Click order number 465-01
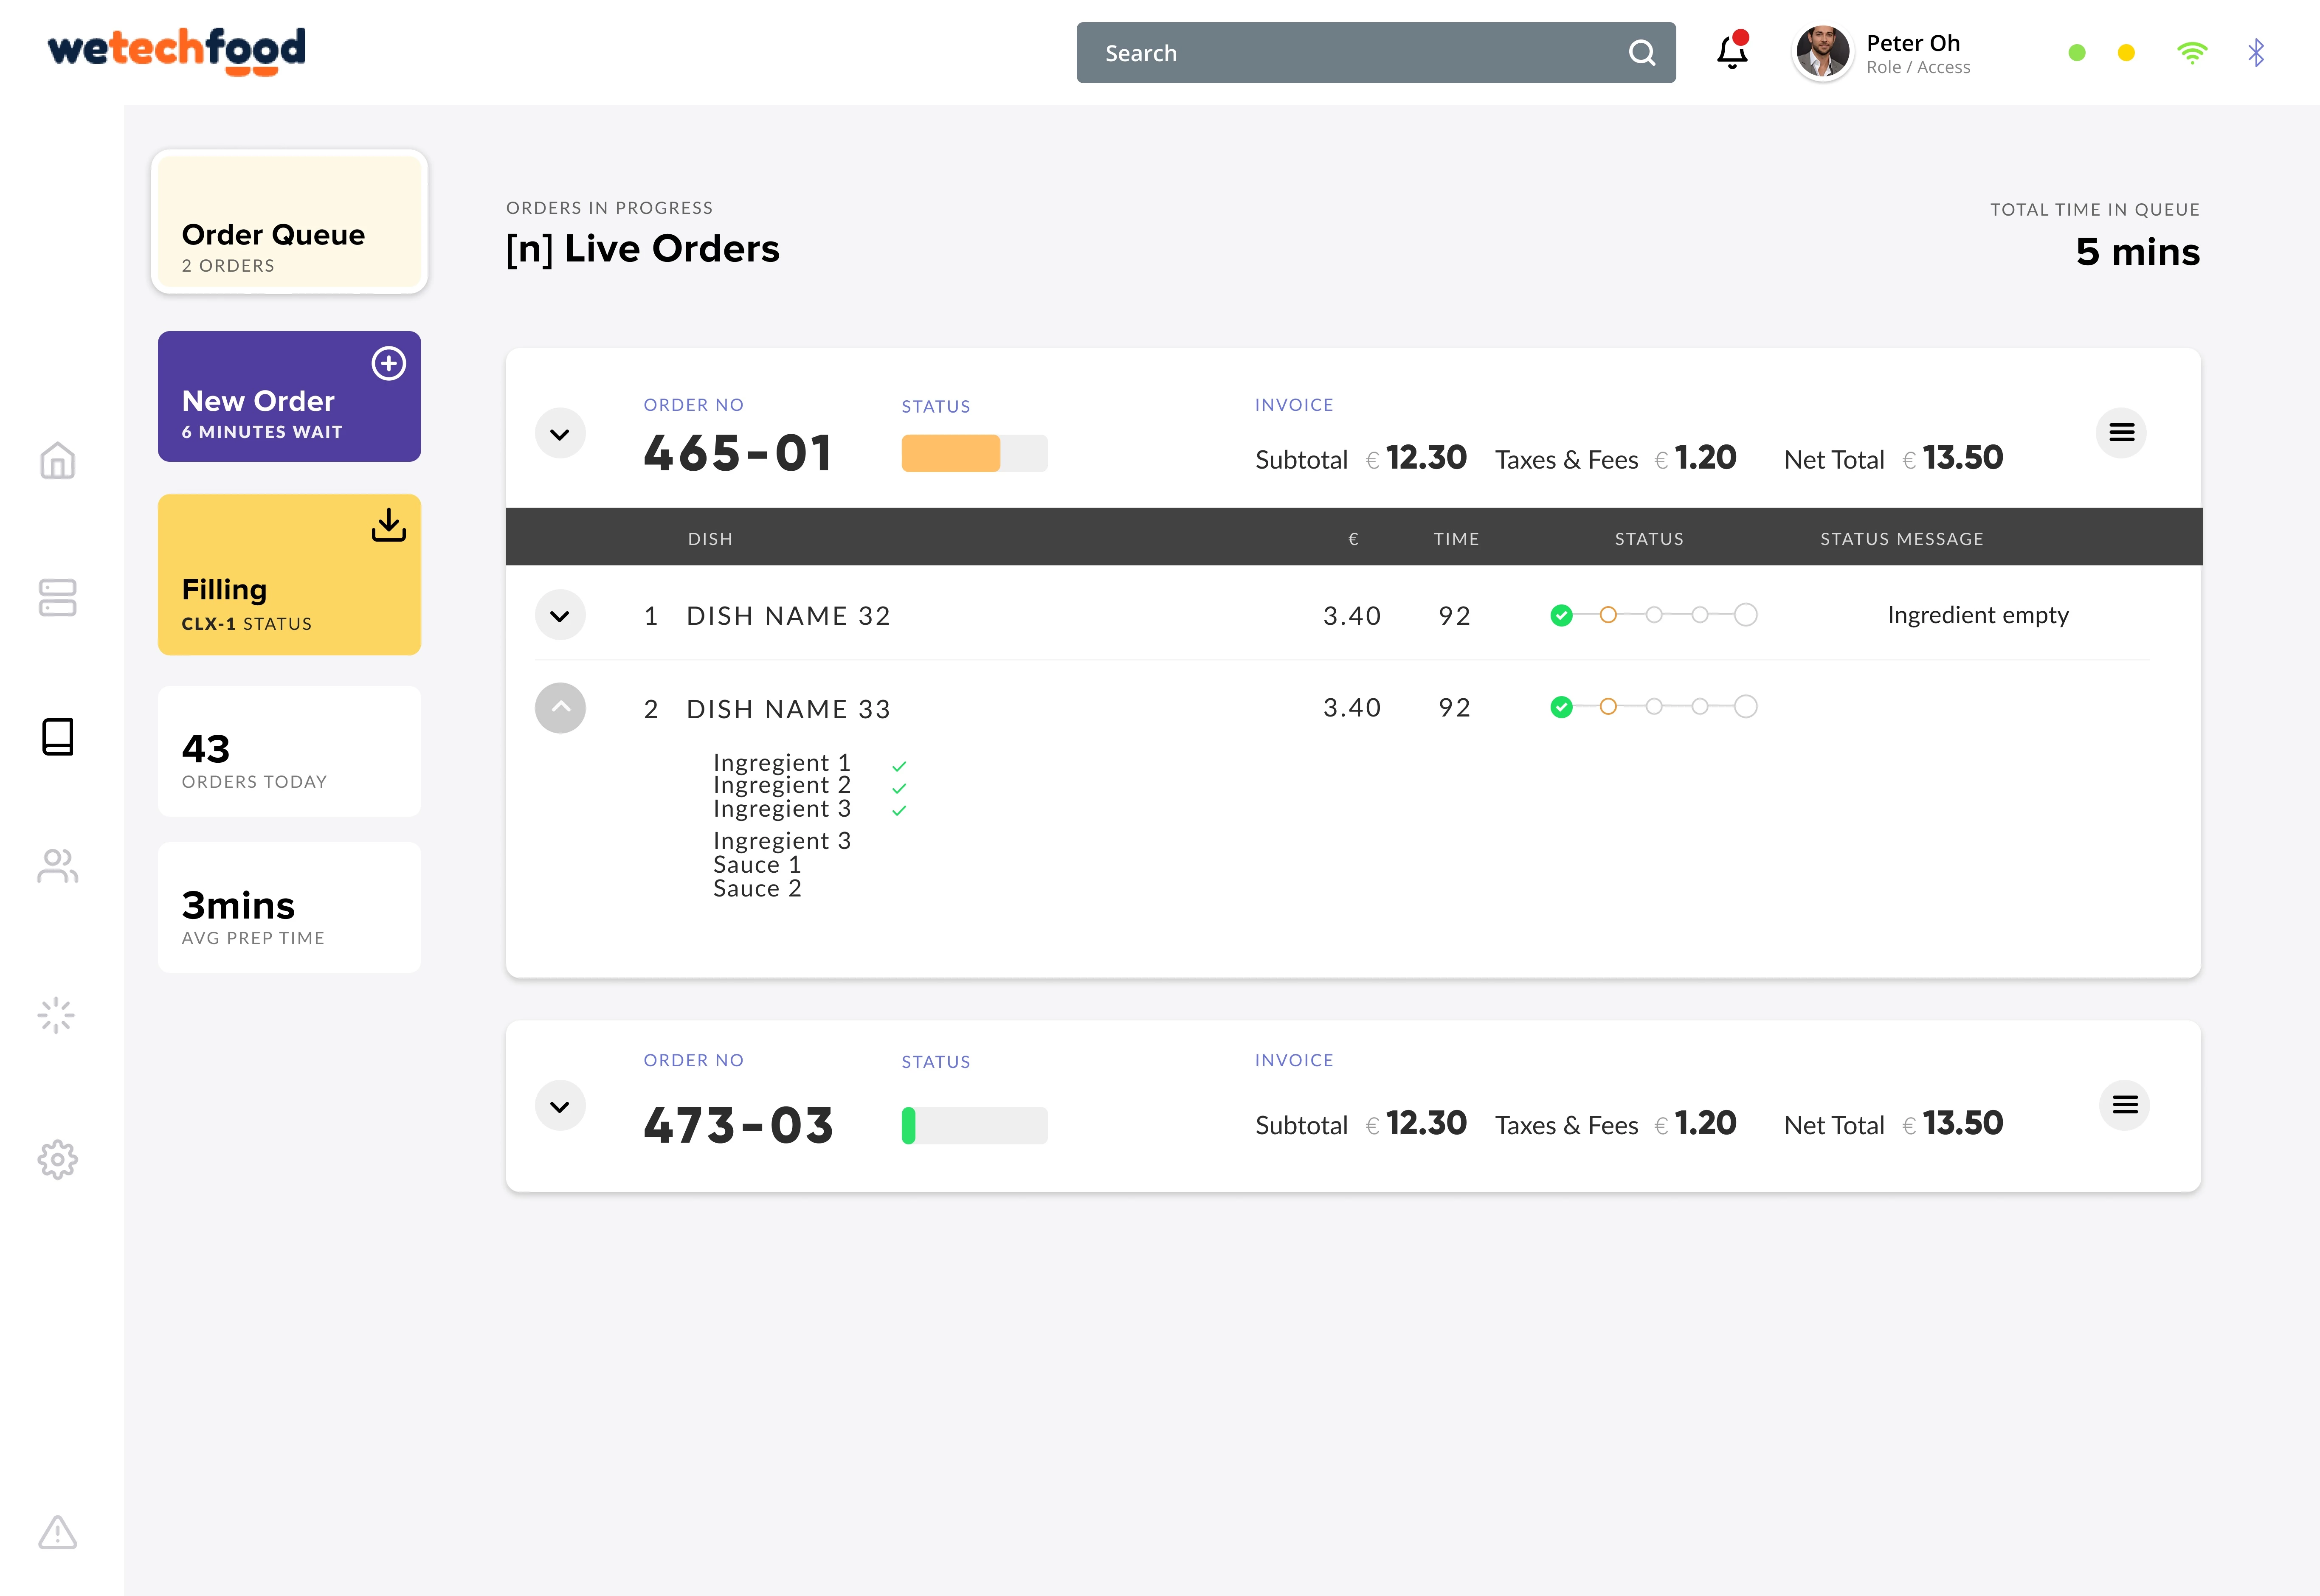The width and height of the screenshot is (2320, 1596). point(738,453)
